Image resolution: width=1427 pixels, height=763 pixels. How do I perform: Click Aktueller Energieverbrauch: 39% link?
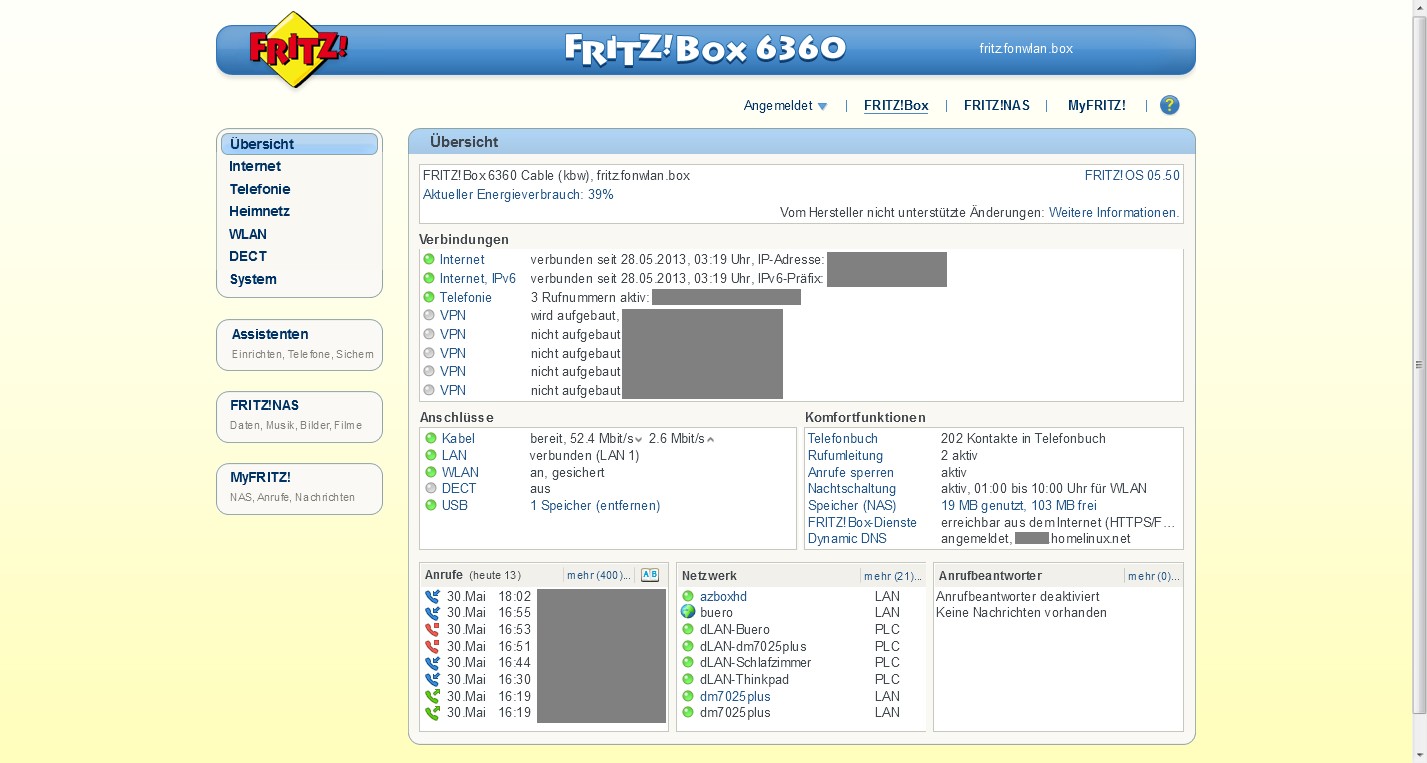518,194
